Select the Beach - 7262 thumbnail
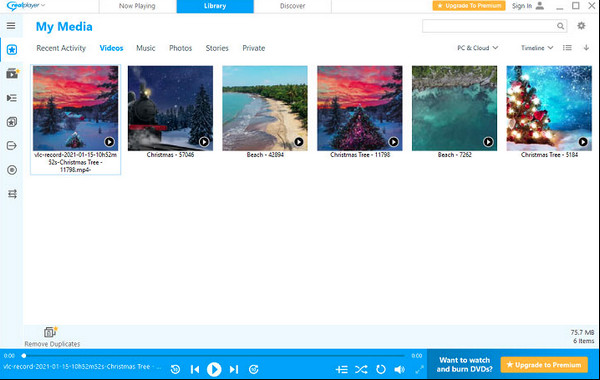 pos(454,108)
